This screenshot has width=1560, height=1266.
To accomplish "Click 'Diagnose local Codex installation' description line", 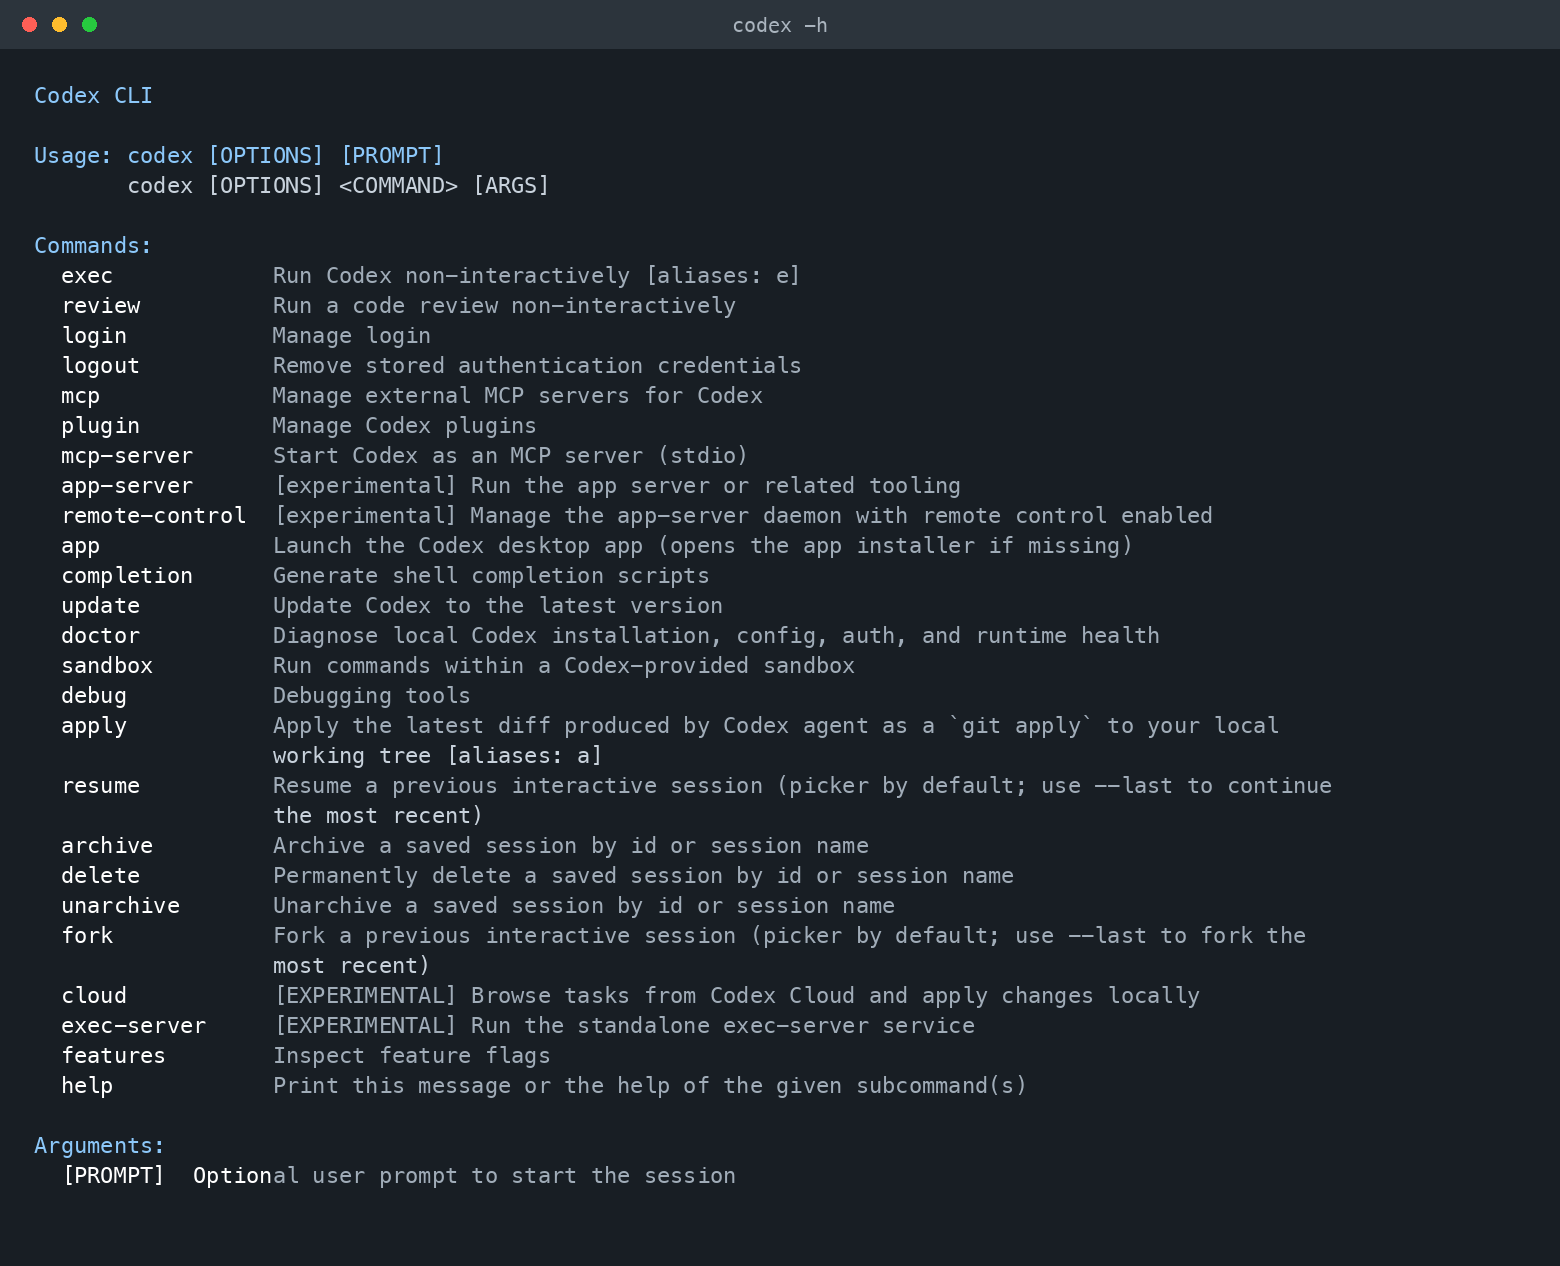I will [x=716, y=636].
